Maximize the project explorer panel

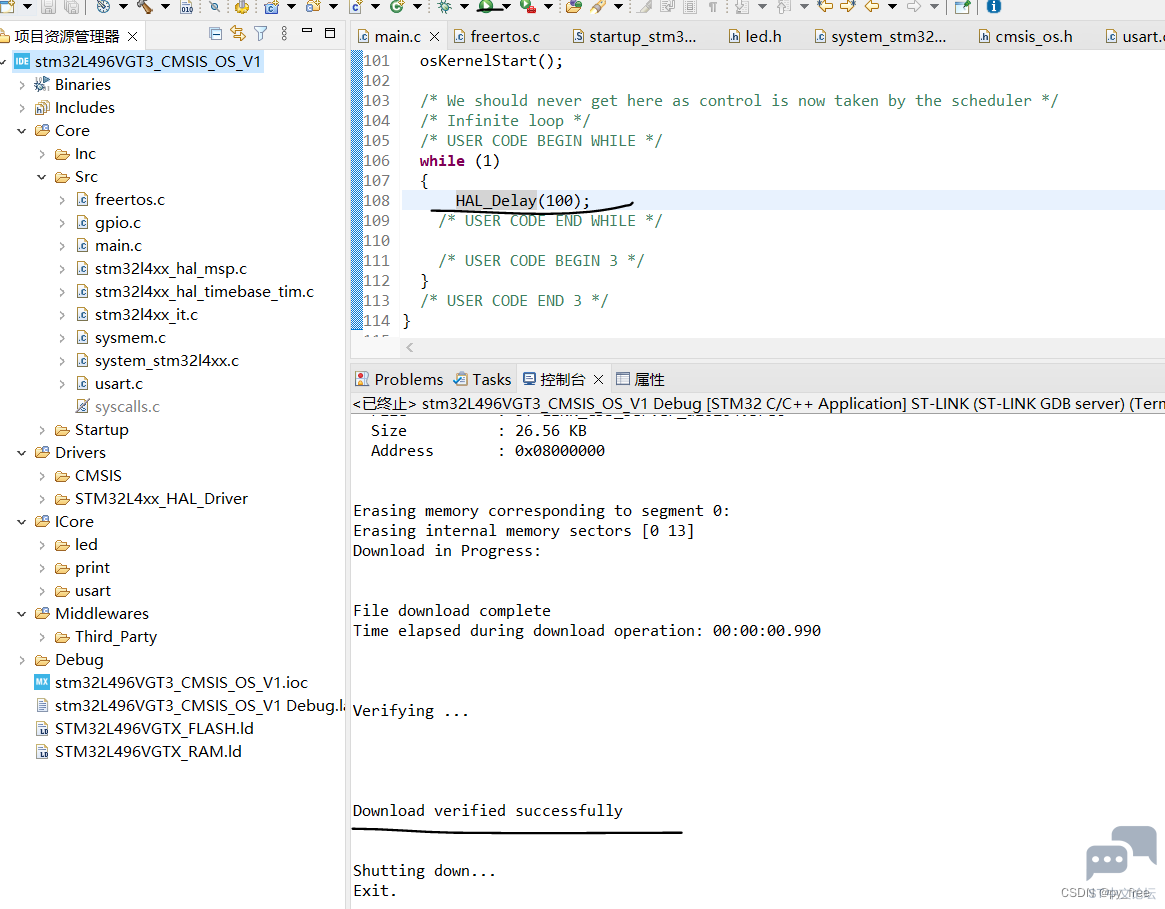click(330, 34)
